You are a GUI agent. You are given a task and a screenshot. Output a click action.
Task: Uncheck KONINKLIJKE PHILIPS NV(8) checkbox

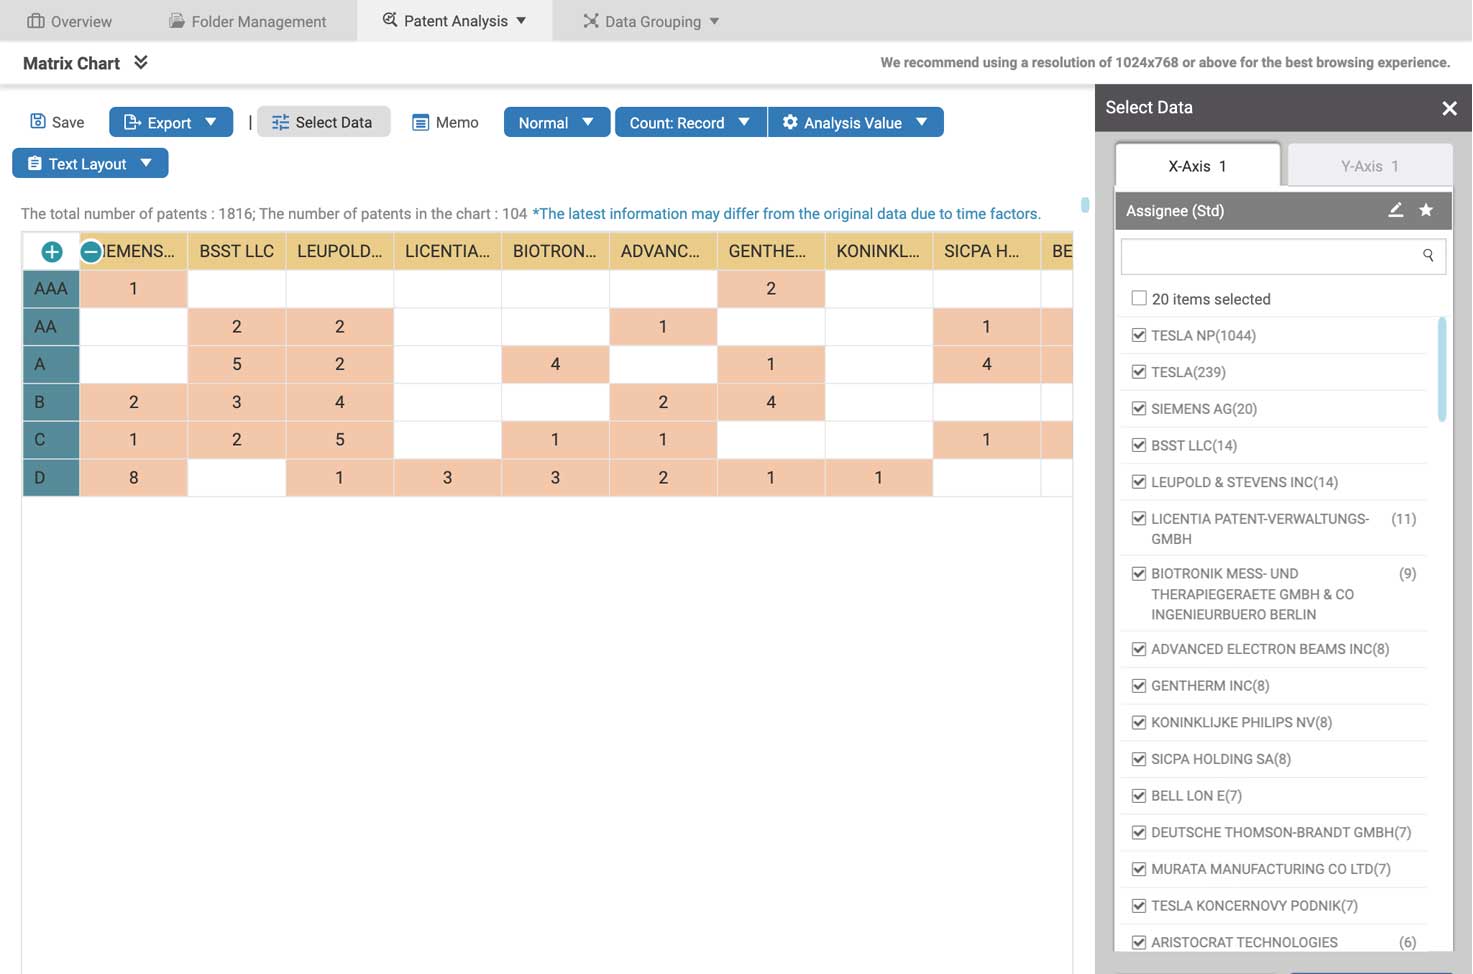[1138, 722]
